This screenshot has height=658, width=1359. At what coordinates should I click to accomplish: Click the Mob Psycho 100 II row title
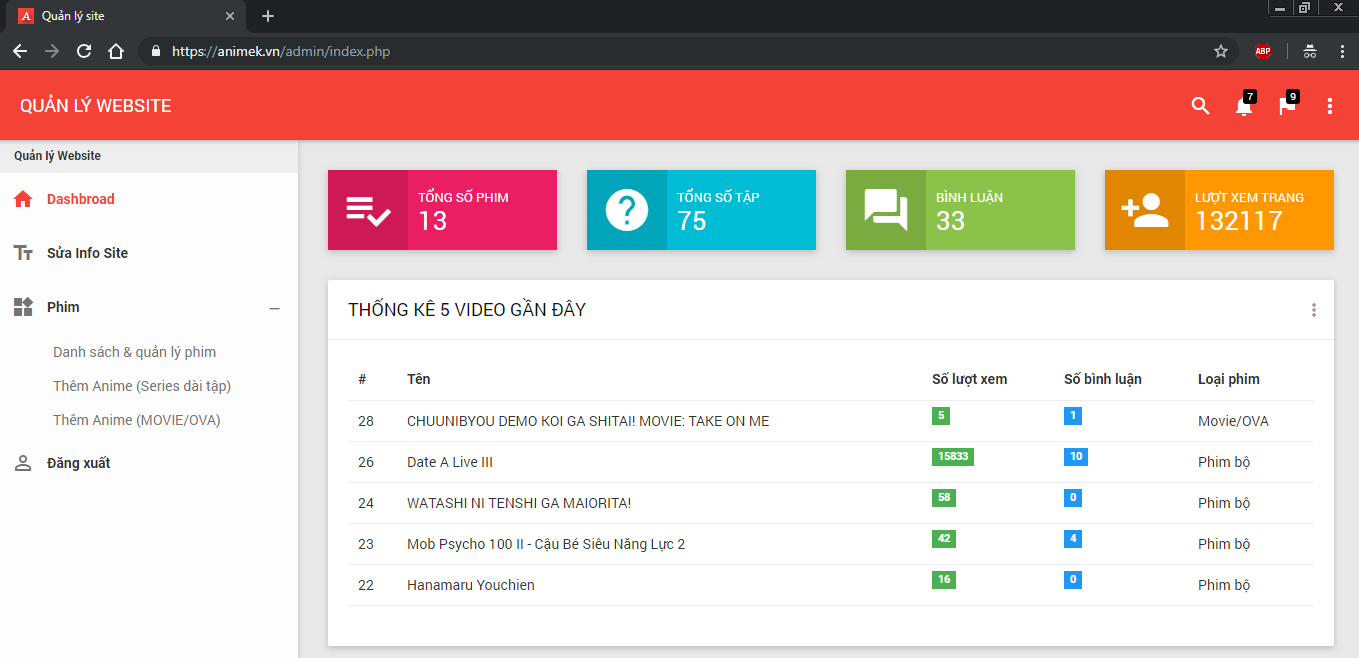pyautogui.click(x=546, y=544)
